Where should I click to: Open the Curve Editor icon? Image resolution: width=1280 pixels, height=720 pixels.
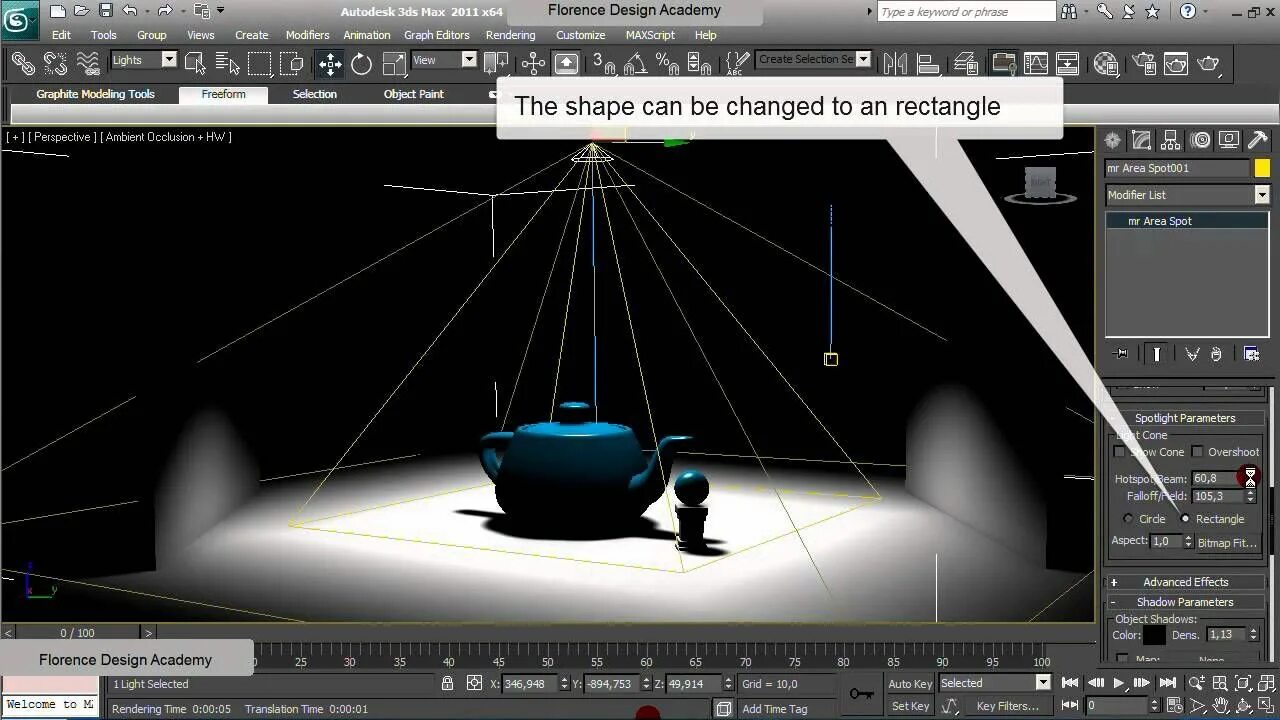[1036, 64]
